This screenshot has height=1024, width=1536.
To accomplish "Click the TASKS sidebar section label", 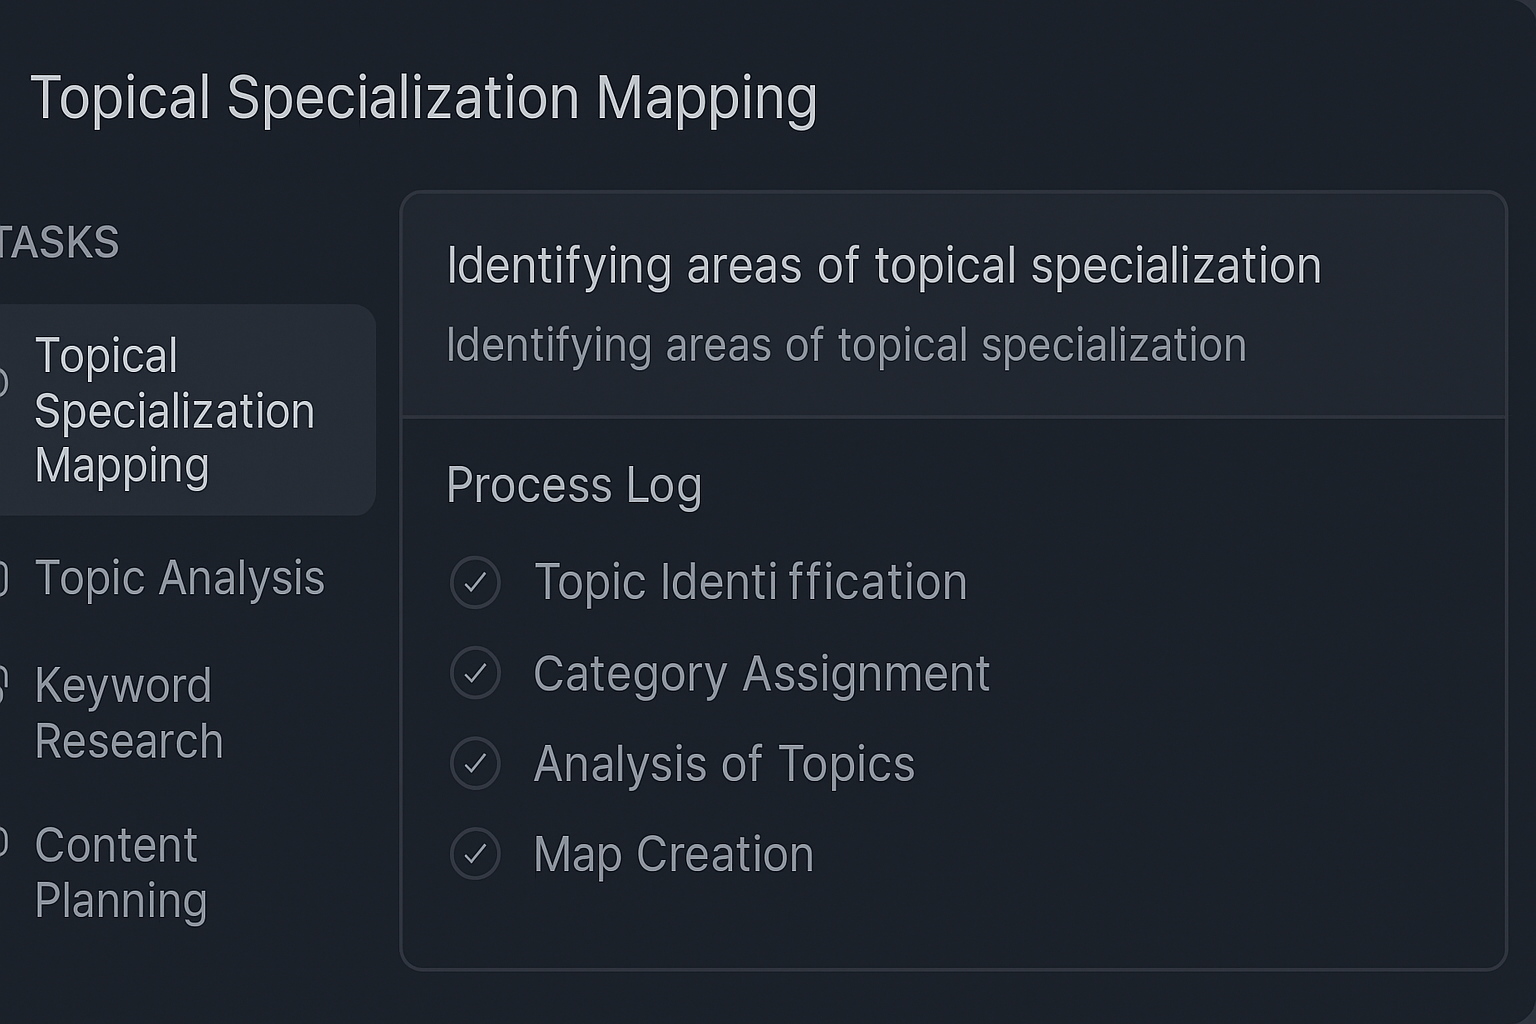I will pos(60,243).
